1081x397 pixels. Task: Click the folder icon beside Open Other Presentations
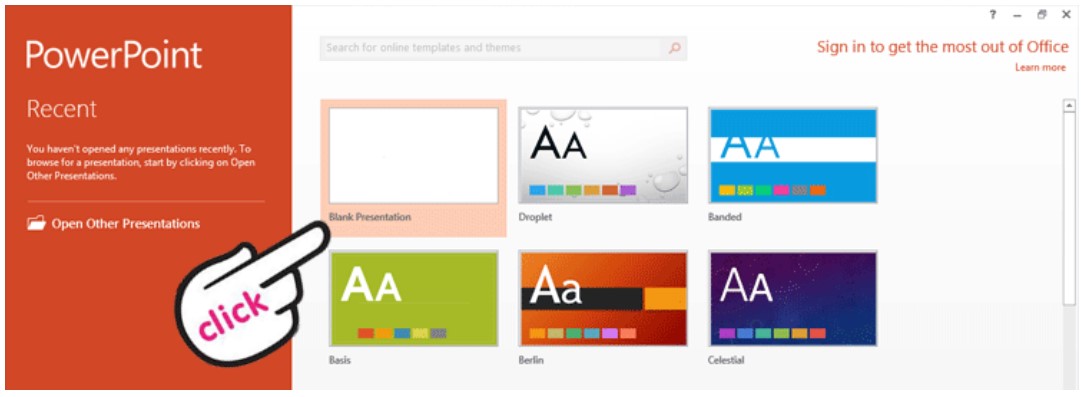37,223
